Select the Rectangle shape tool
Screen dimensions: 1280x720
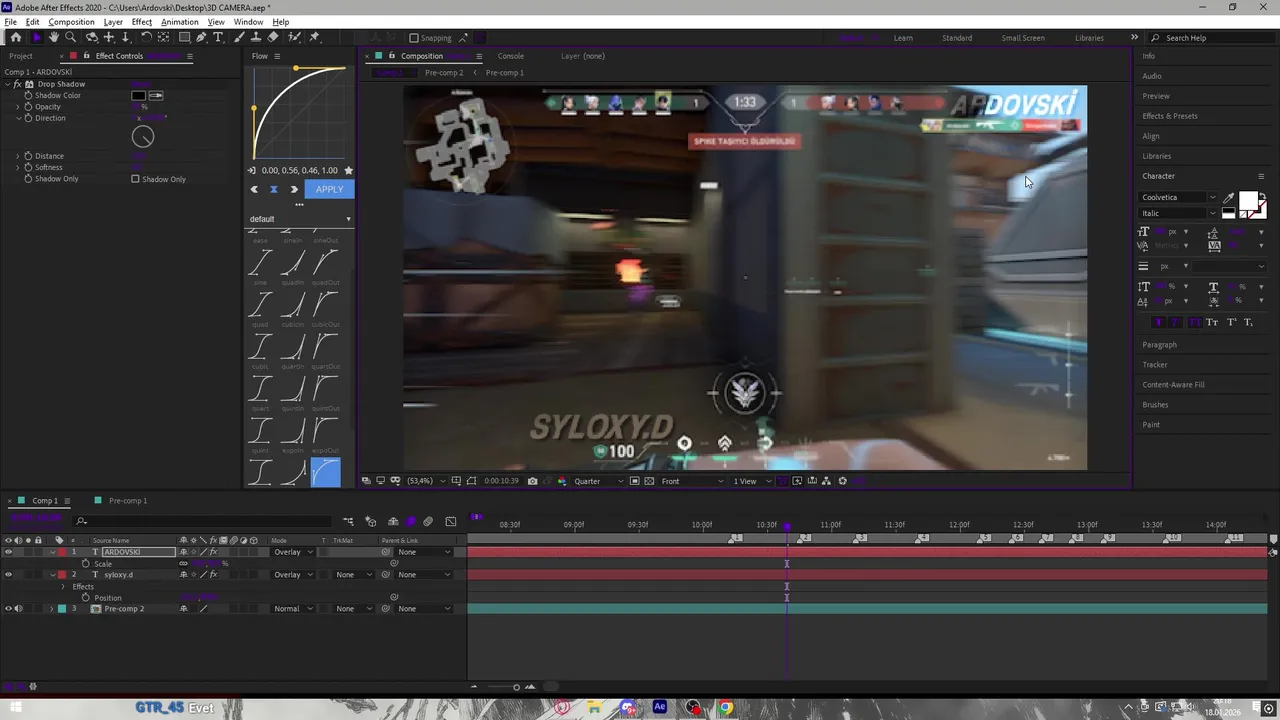[185, 37]
